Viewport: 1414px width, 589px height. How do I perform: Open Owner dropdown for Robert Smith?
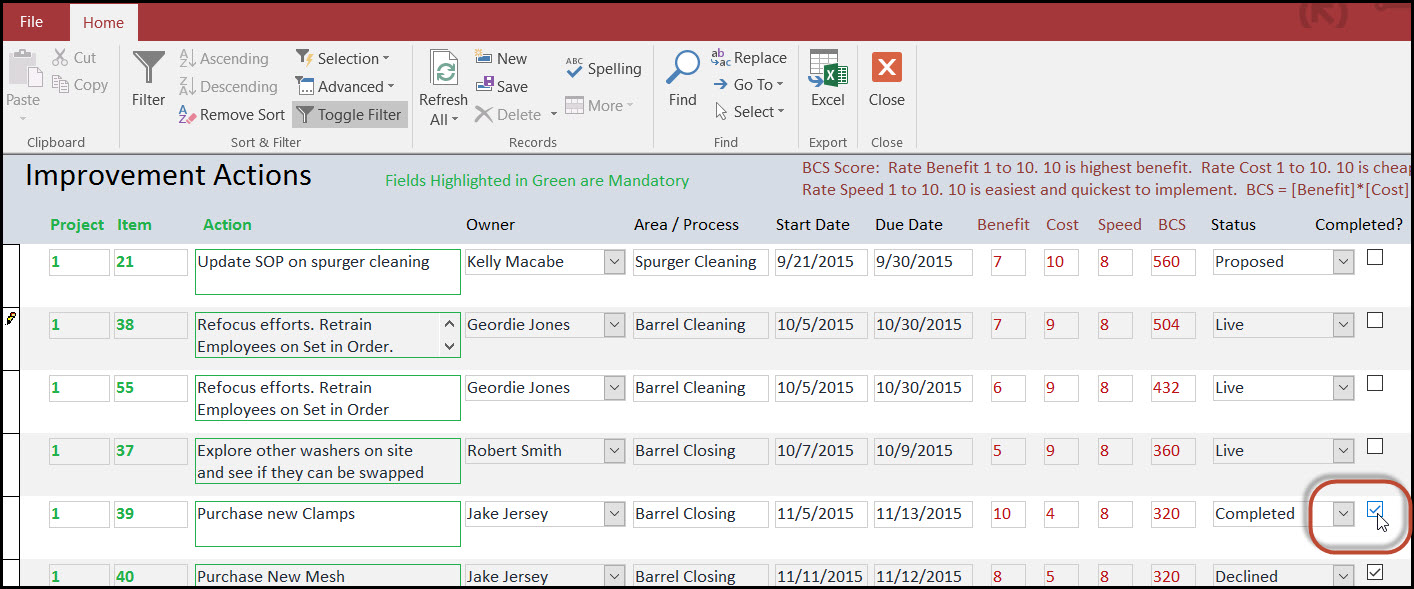coord(614,451)
